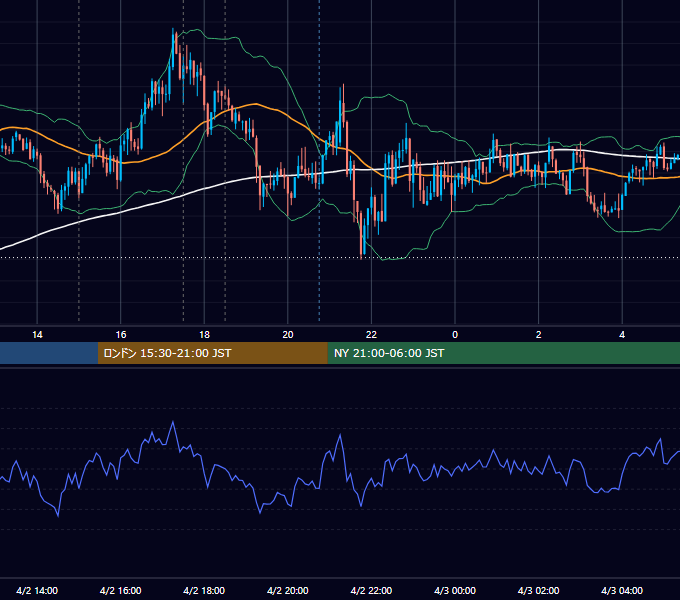
Task: Click the 0 hour label on upper axis
Action: [x=455, y=335]
